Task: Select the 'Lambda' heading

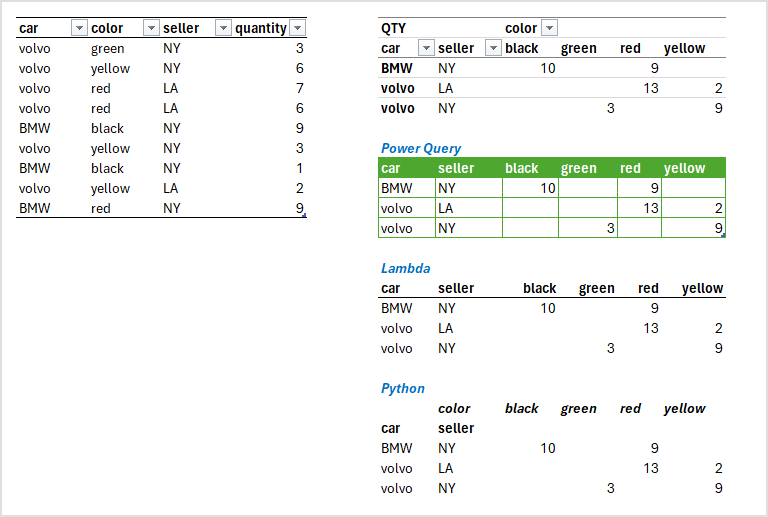Action: pos(406,268)
